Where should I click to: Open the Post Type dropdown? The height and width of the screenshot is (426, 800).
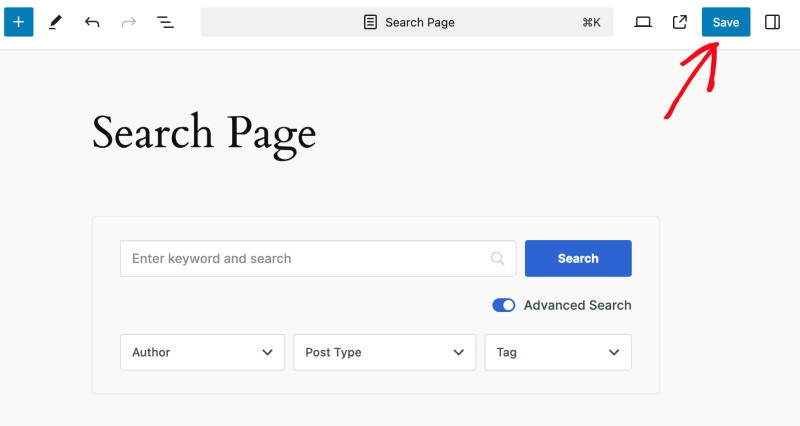coord(385,352)
